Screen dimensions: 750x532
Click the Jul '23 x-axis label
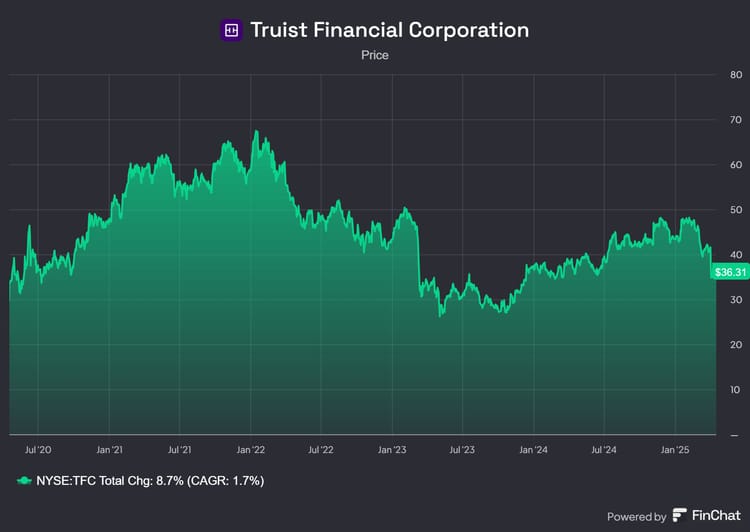point(462,451)
